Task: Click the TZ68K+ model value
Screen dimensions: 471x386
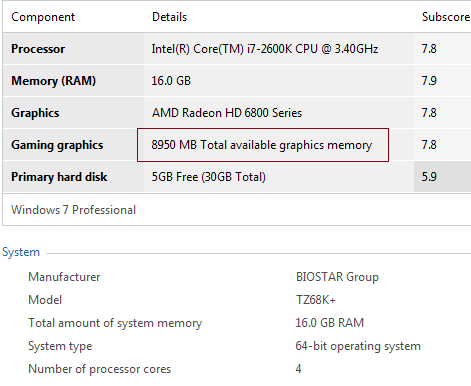Action: (x=316, y=300)
